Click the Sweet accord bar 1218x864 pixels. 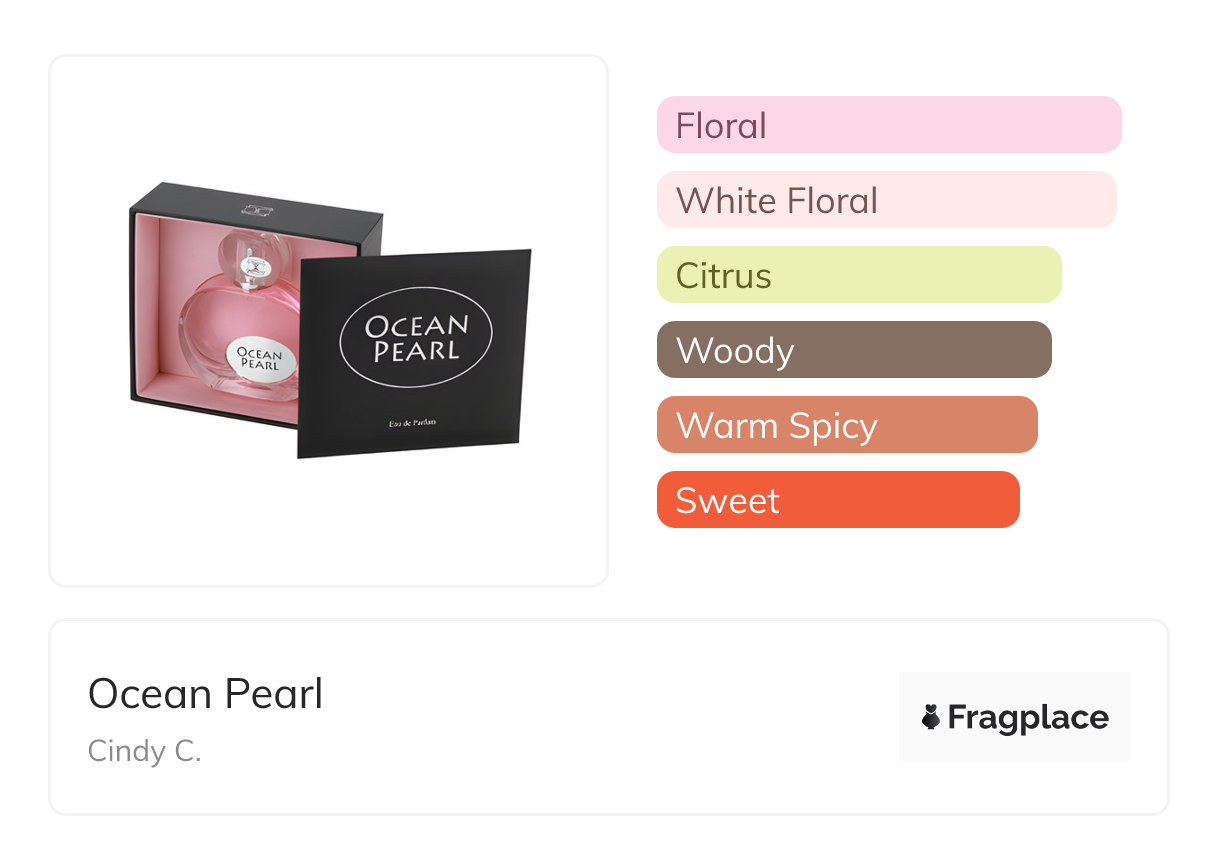tap(837, 500)
